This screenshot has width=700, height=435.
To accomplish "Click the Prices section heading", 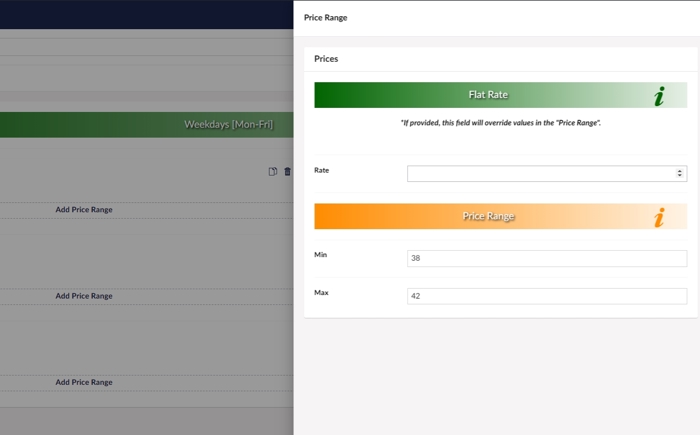I will (x=326, y=59).
